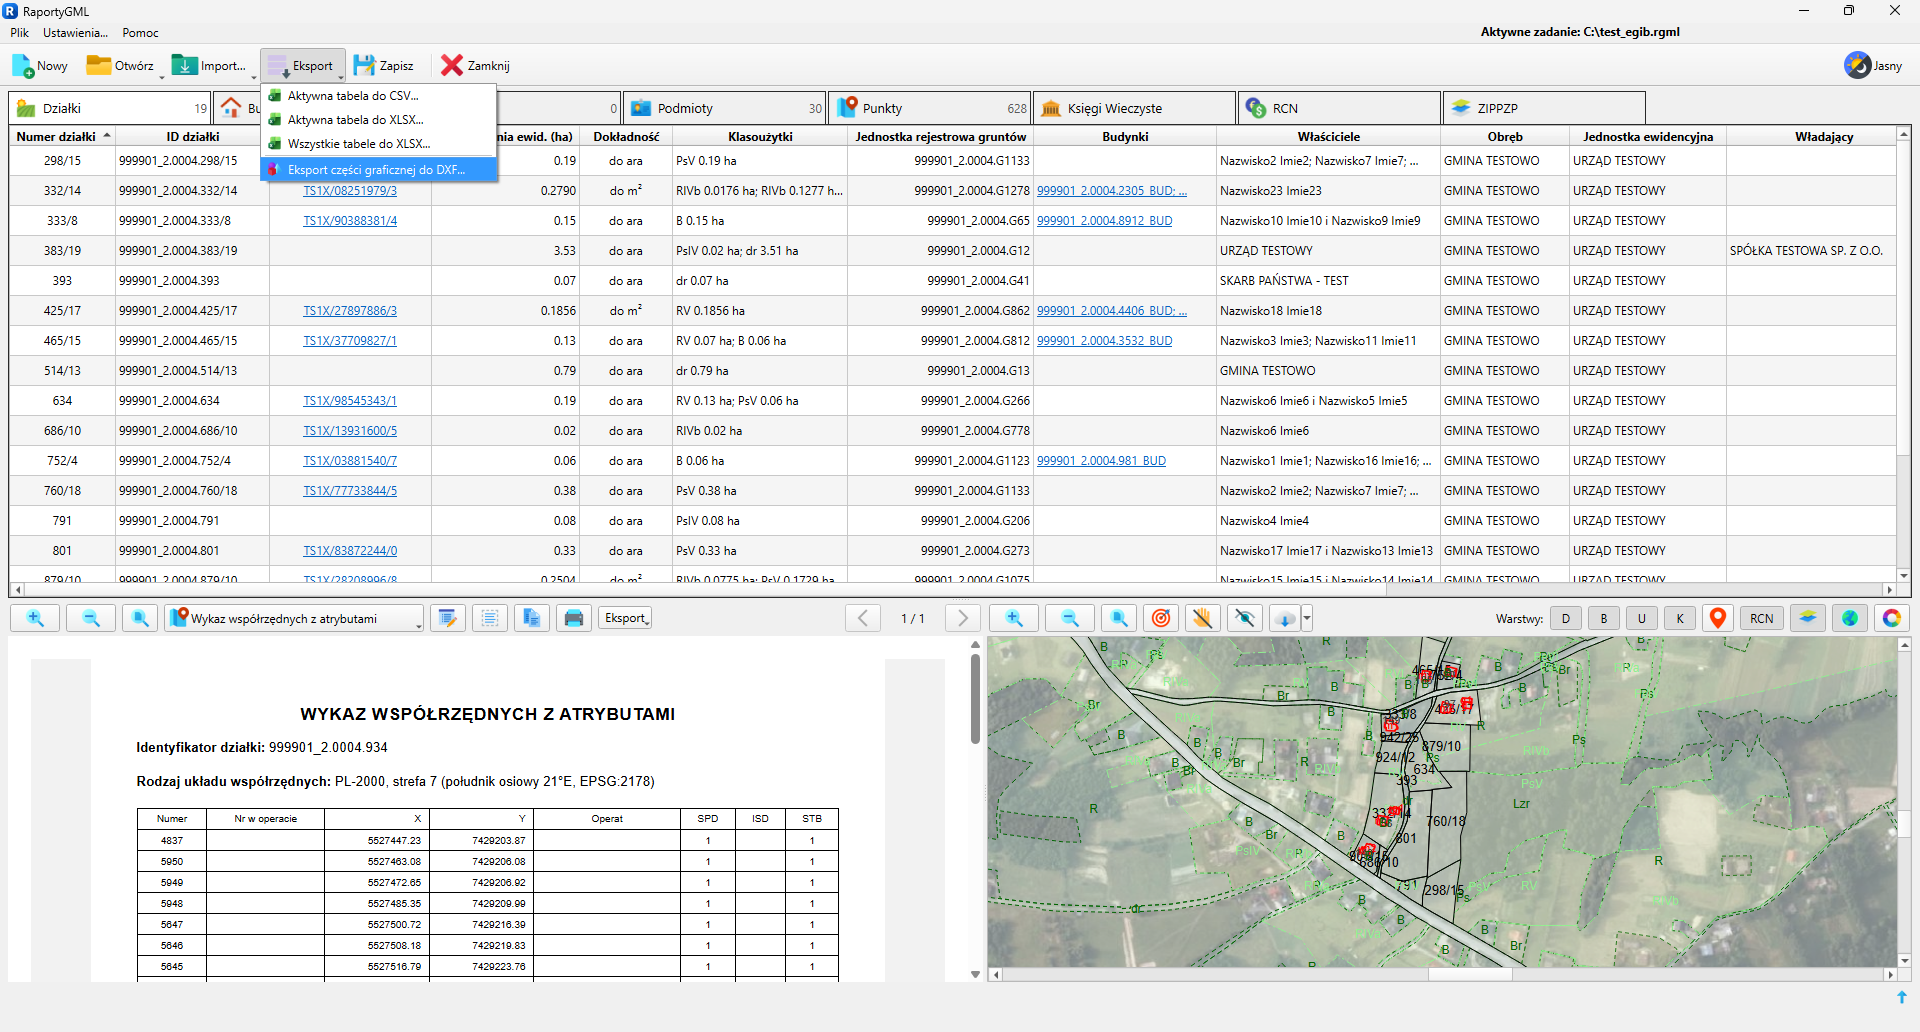Zoom out on the report preview

(91, 618)
